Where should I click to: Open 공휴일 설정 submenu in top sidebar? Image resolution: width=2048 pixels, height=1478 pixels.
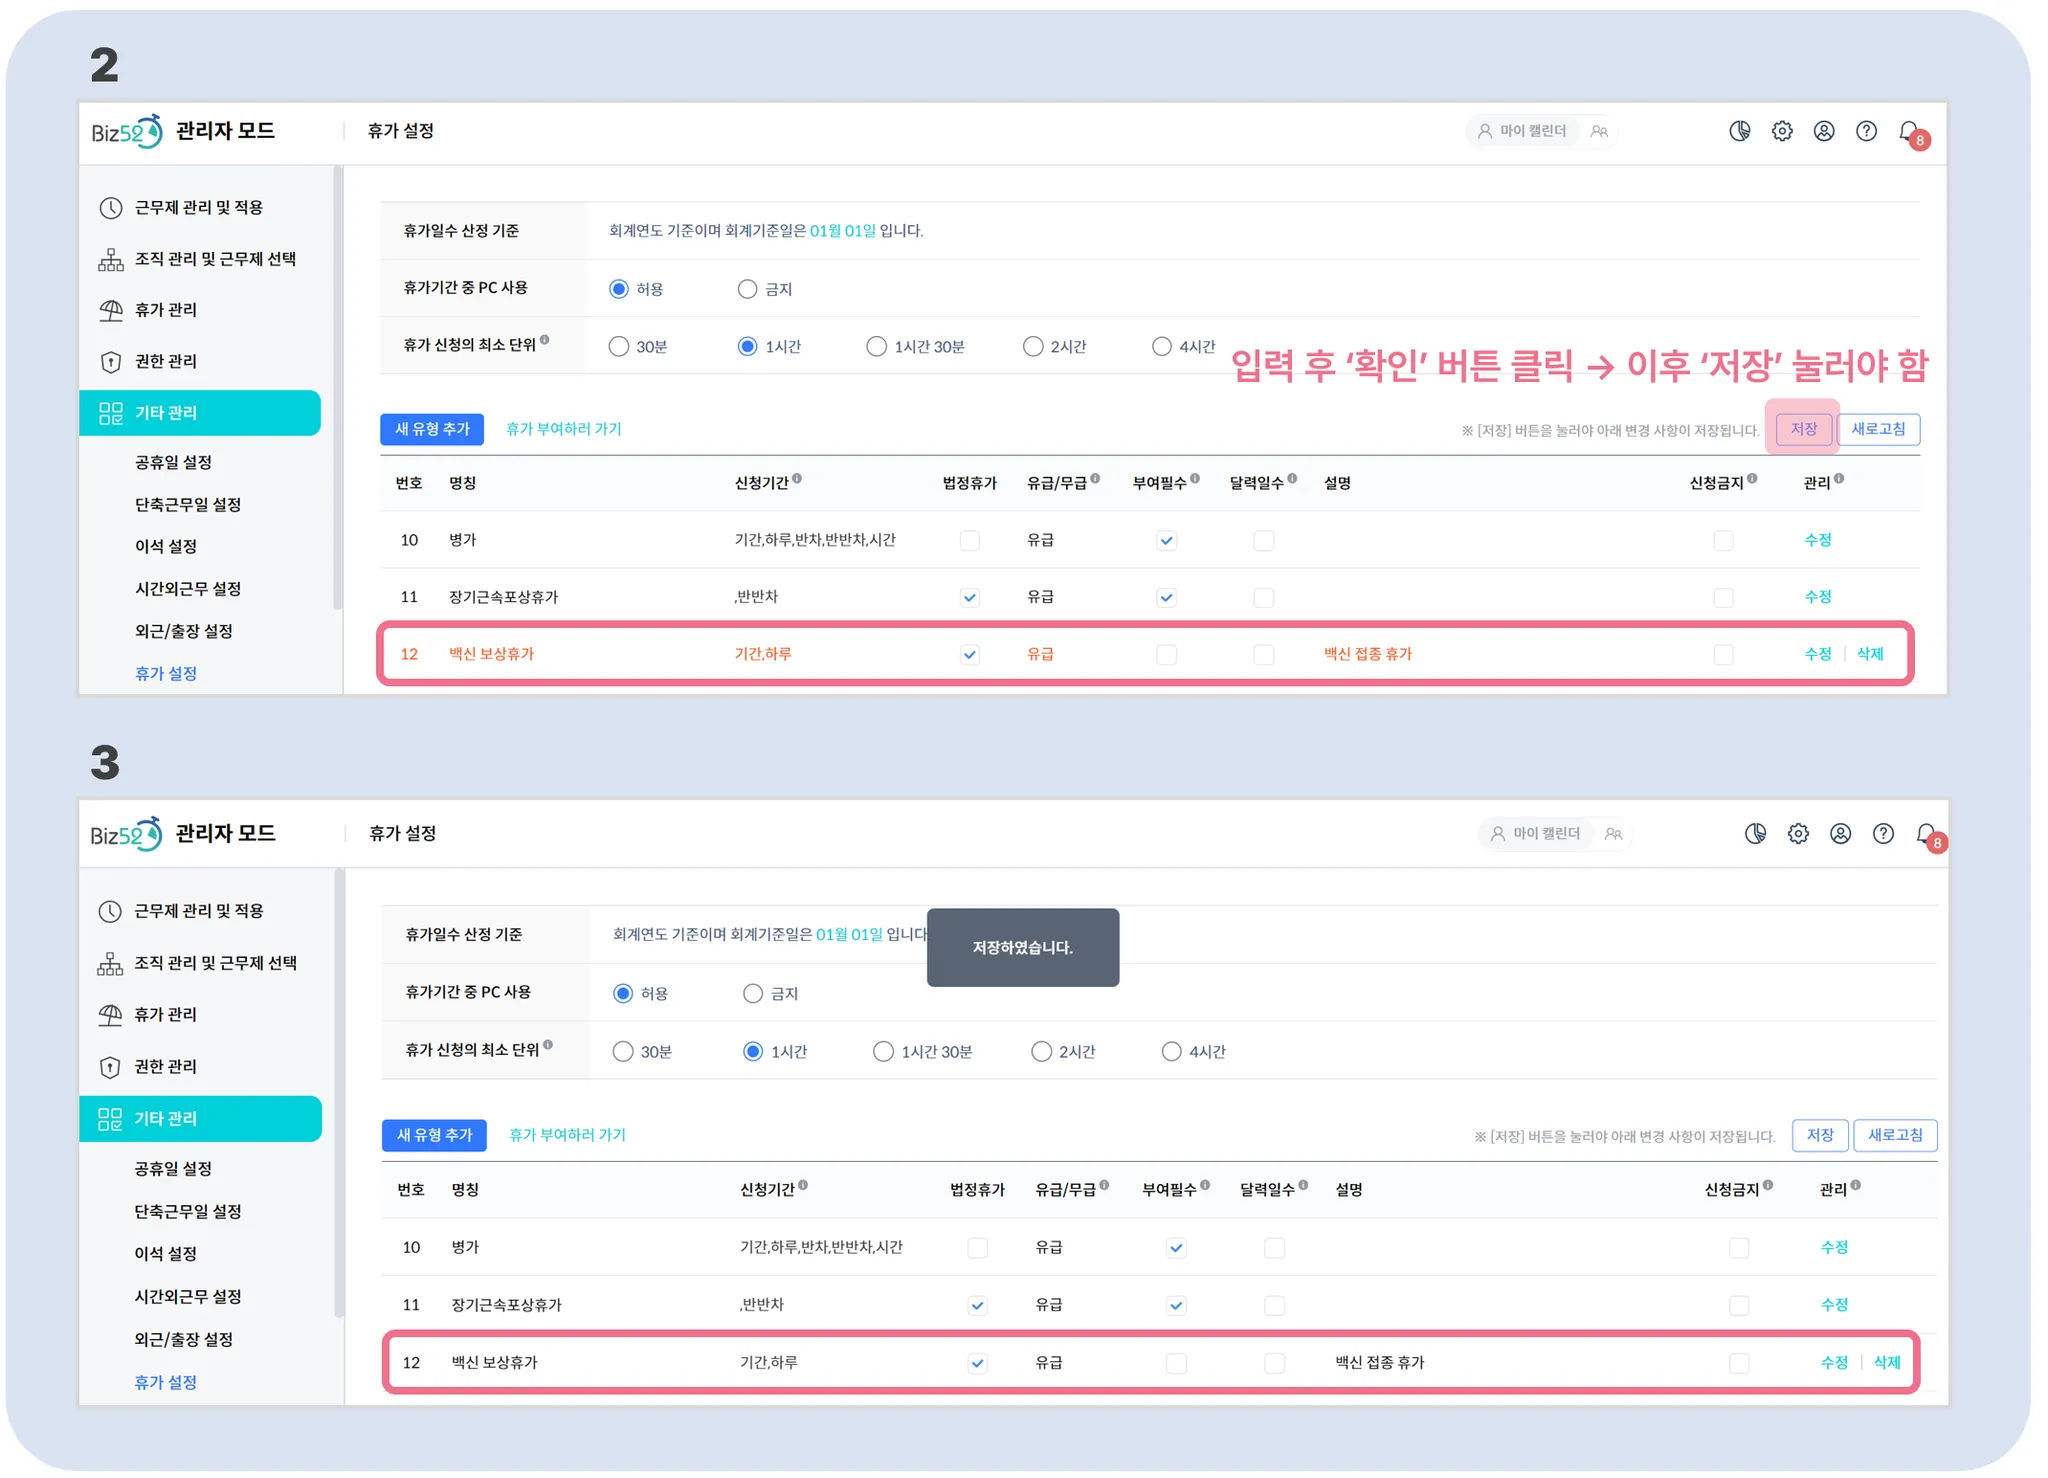tap(173, 462)
